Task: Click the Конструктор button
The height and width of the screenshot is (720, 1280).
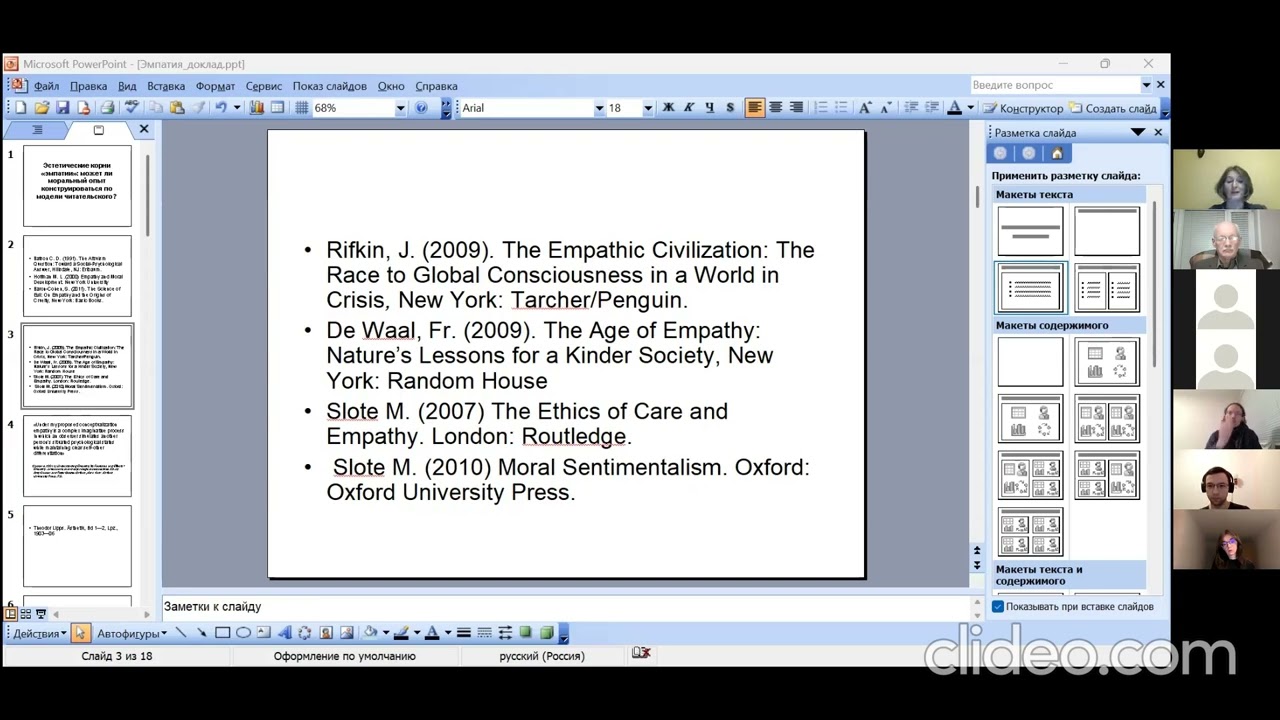Action: (1023, 108)
